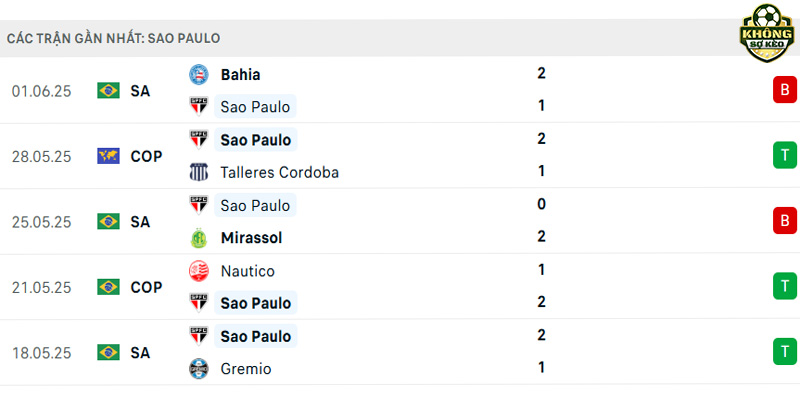Click the SA league label on 18.05.25
The width and height of the screenshot is (800, 400).
[140, 353]
